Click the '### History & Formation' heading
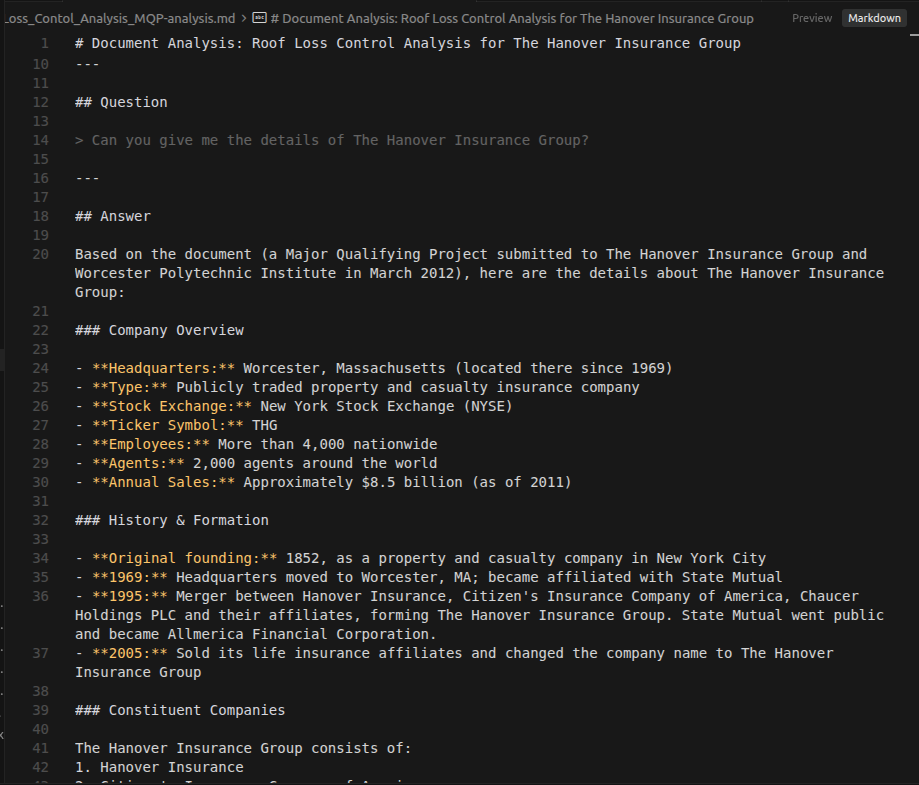919x785 pixels. point(172,520)
